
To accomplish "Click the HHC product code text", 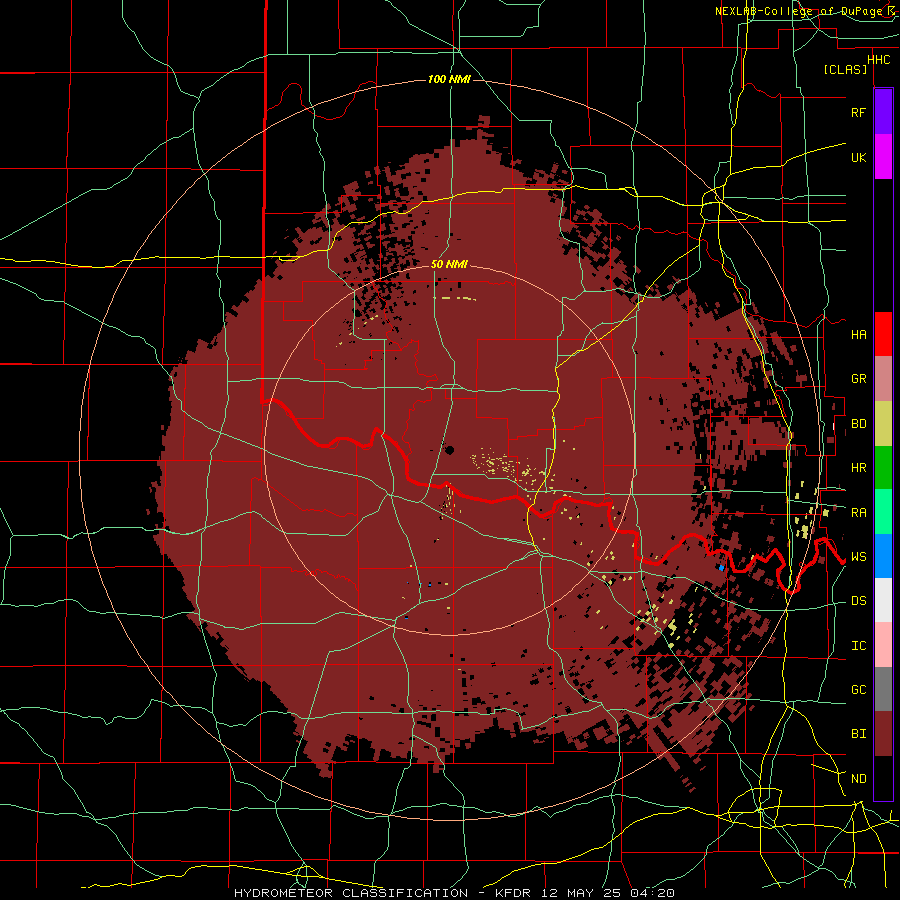I will pyautogui.click(x=879, y=60).
